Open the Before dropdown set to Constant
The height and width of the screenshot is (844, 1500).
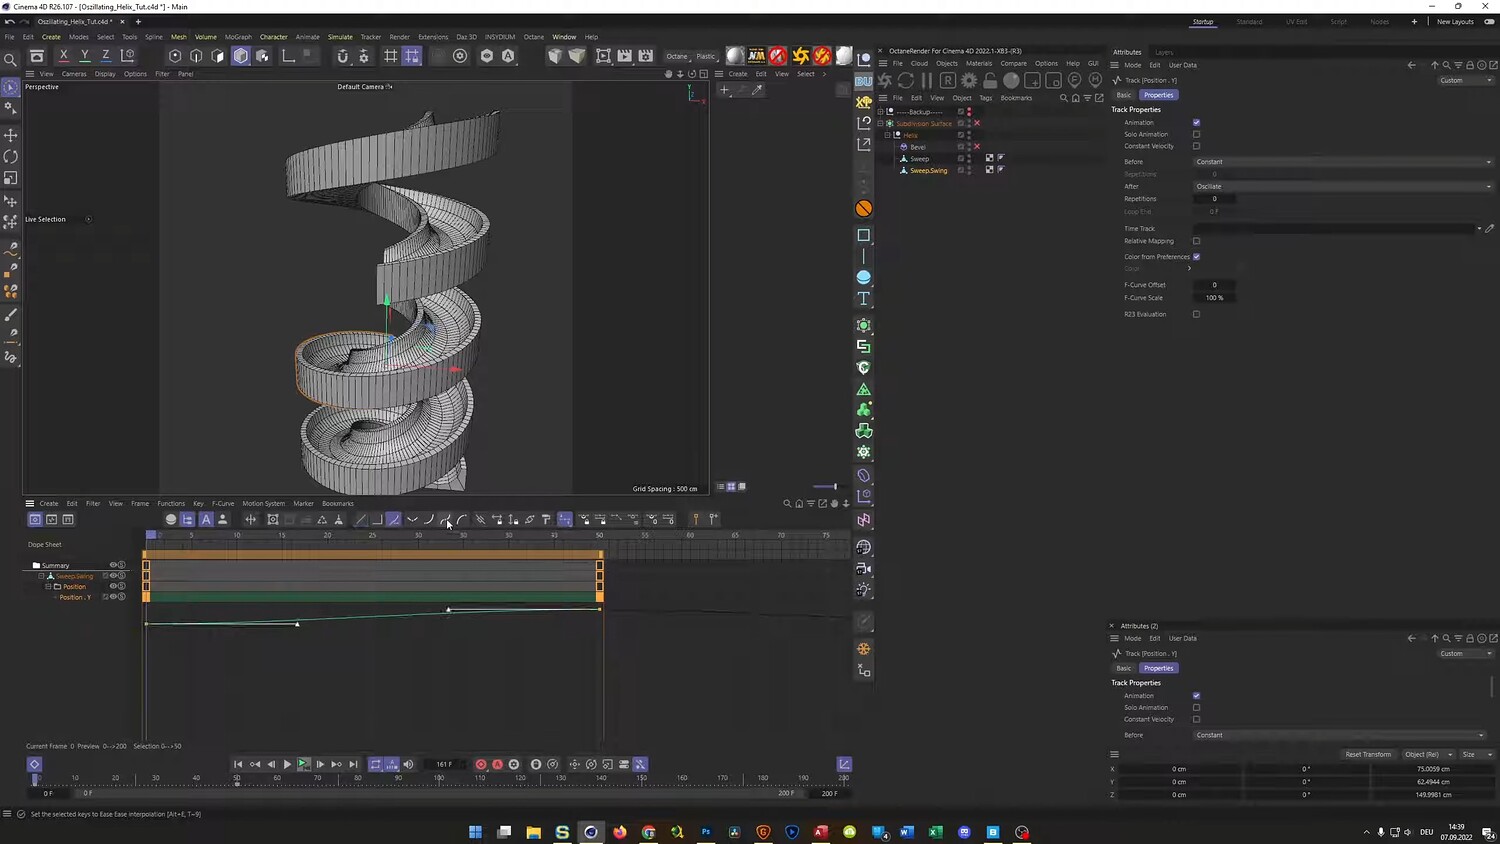pyautogui.click(x=1343, y=162)
